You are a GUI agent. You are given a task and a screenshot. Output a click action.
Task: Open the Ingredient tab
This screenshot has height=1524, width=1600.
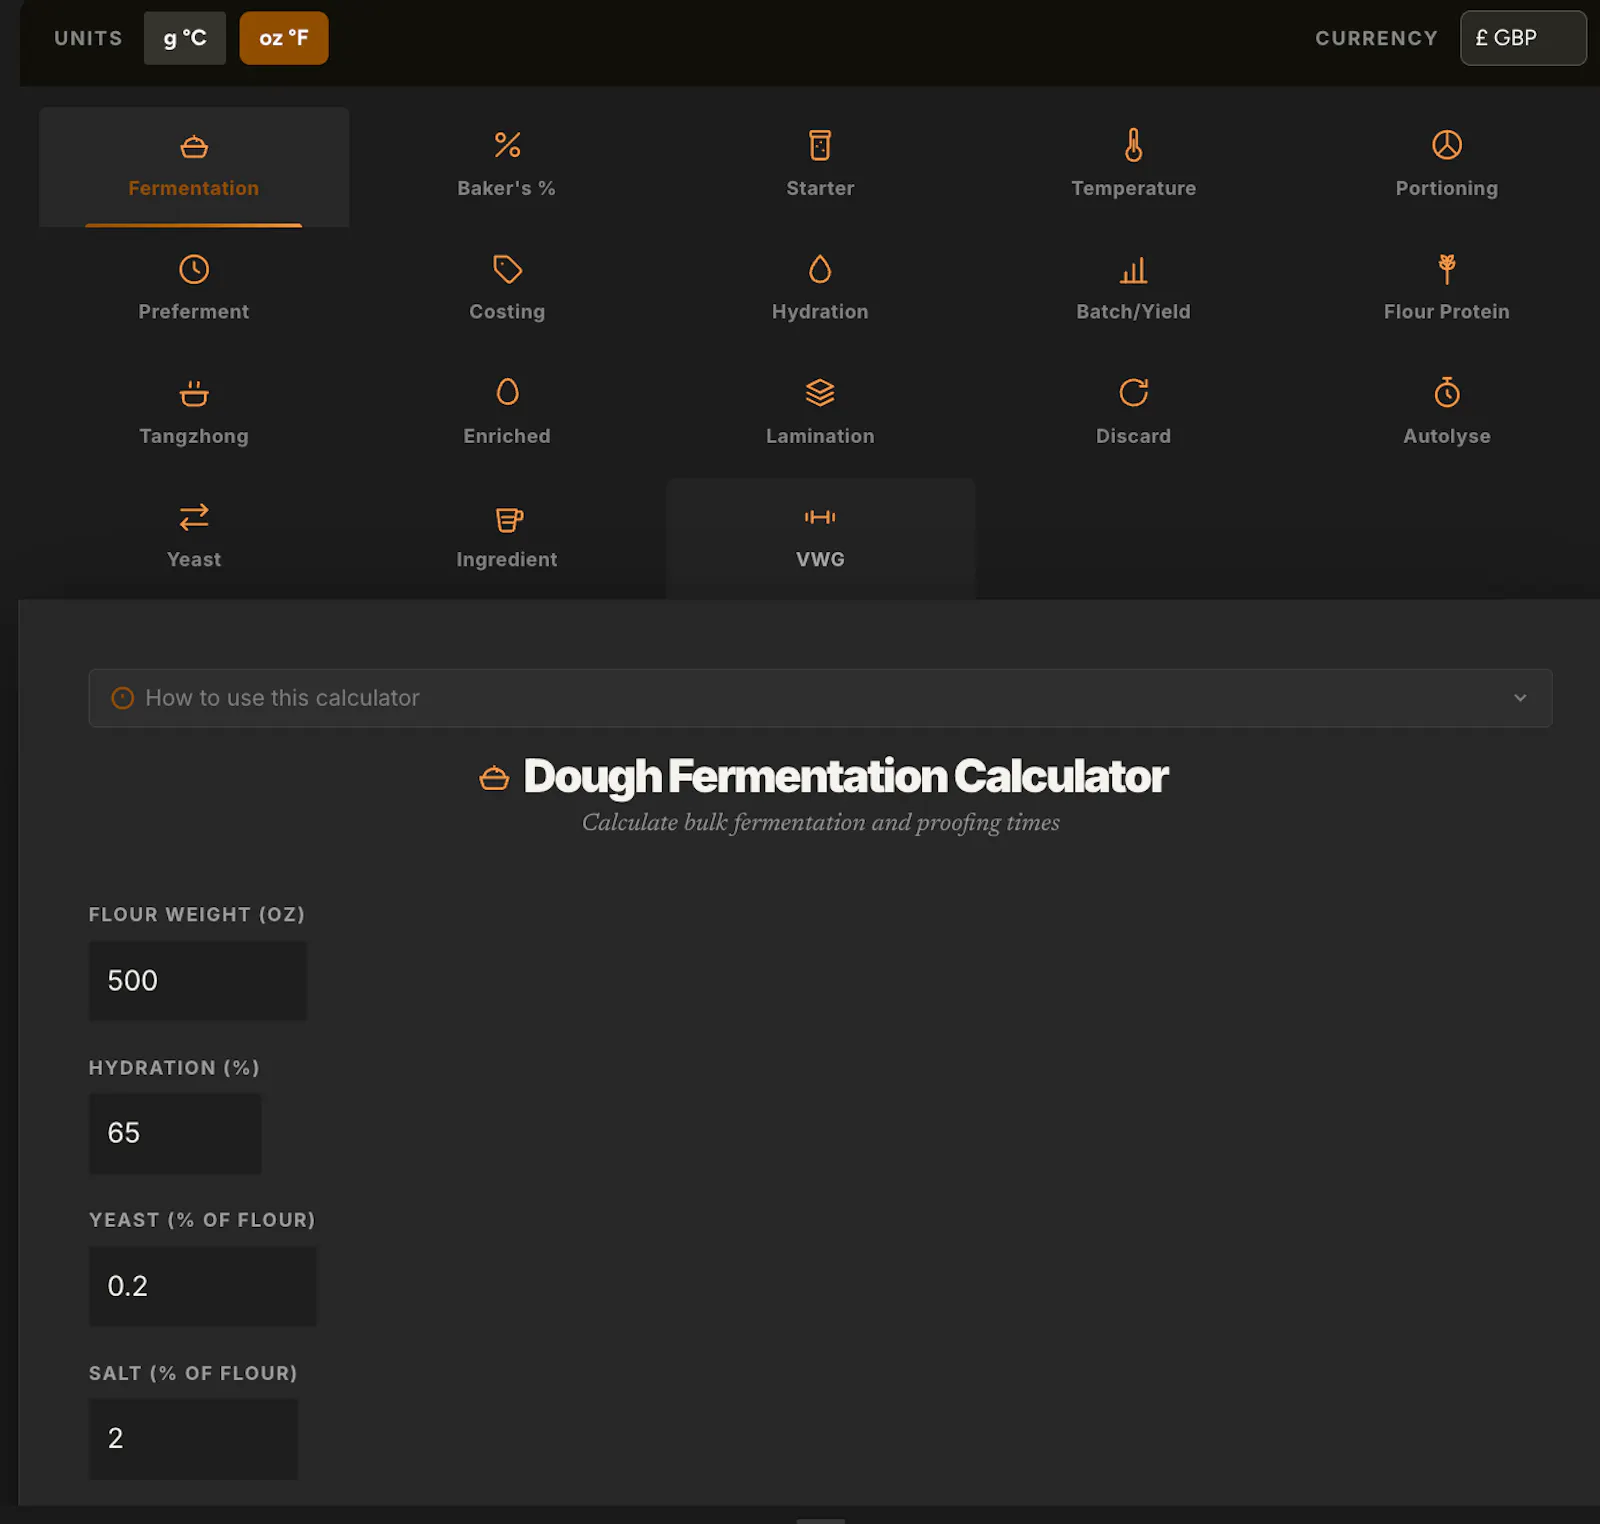[507, 538]
